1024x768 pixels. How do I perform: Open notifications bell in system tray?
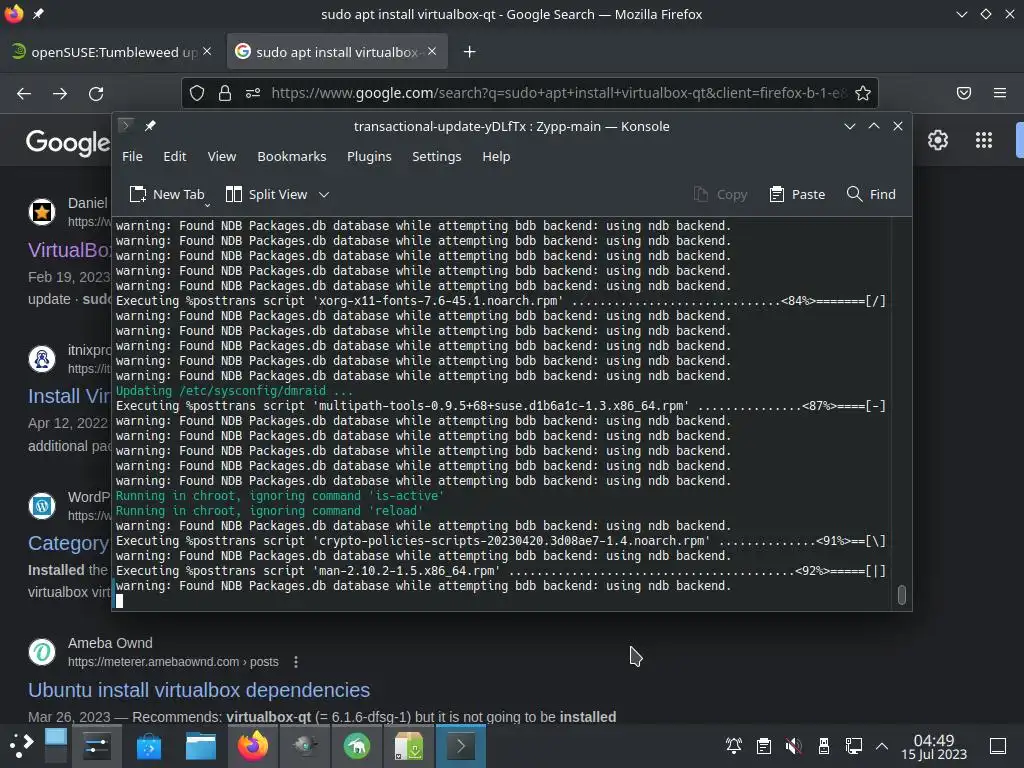pos(733,745)
